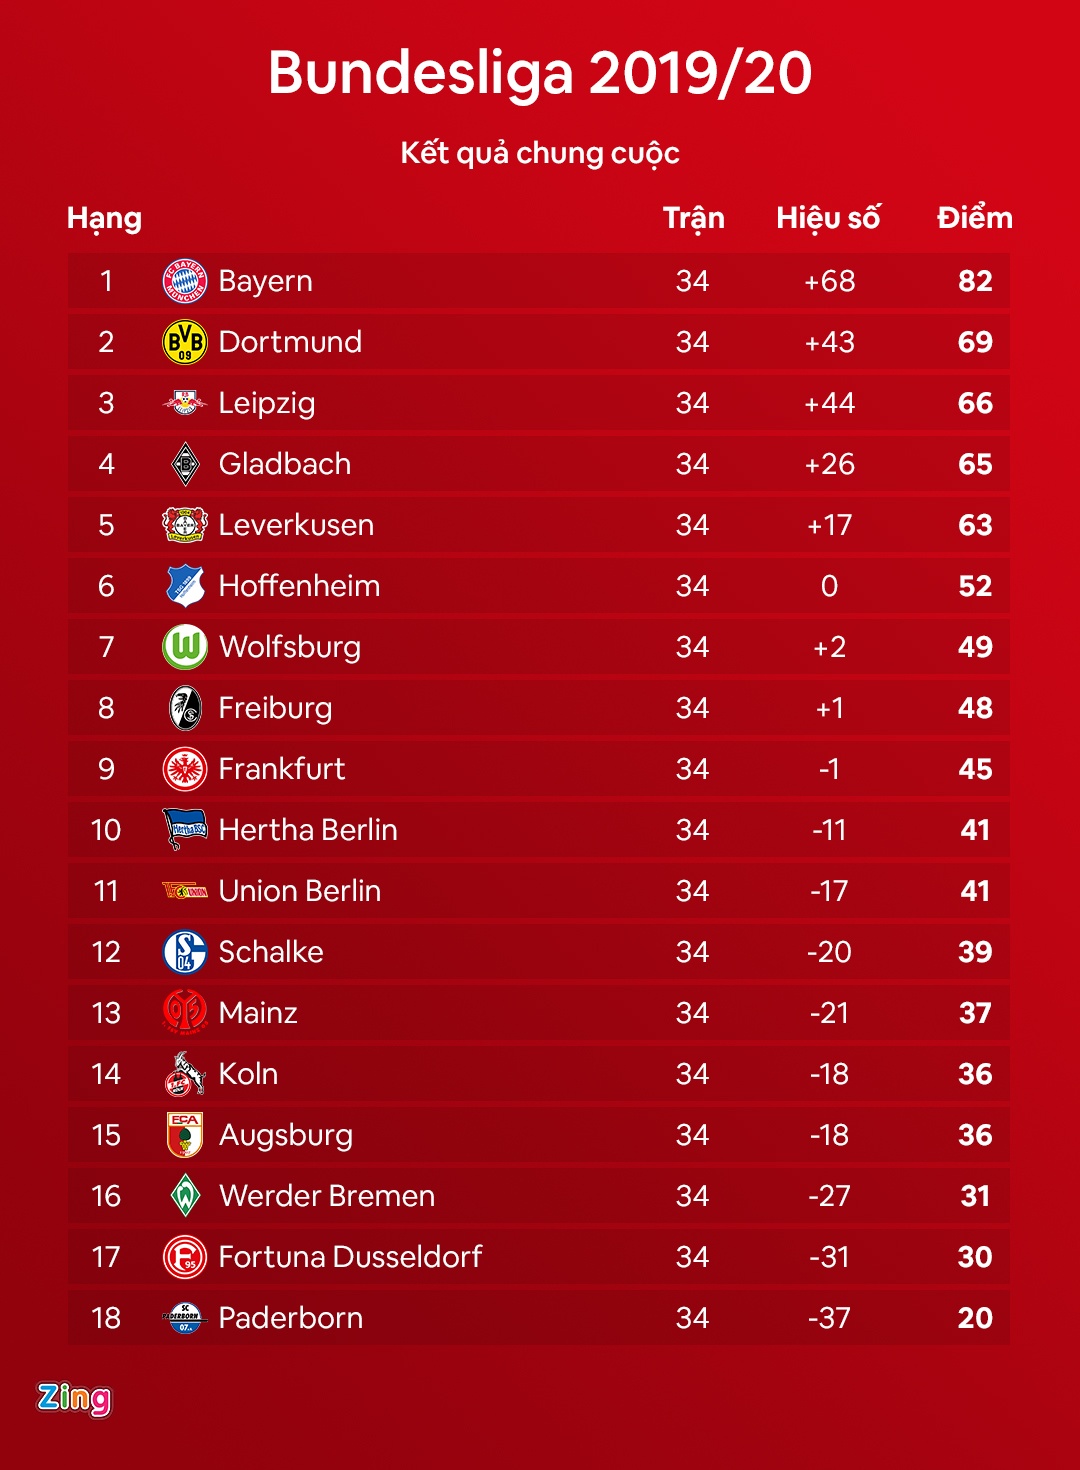Click the Zing watermark logo
Screen dimensions: 1080x1470
[x=74, y=1398]
